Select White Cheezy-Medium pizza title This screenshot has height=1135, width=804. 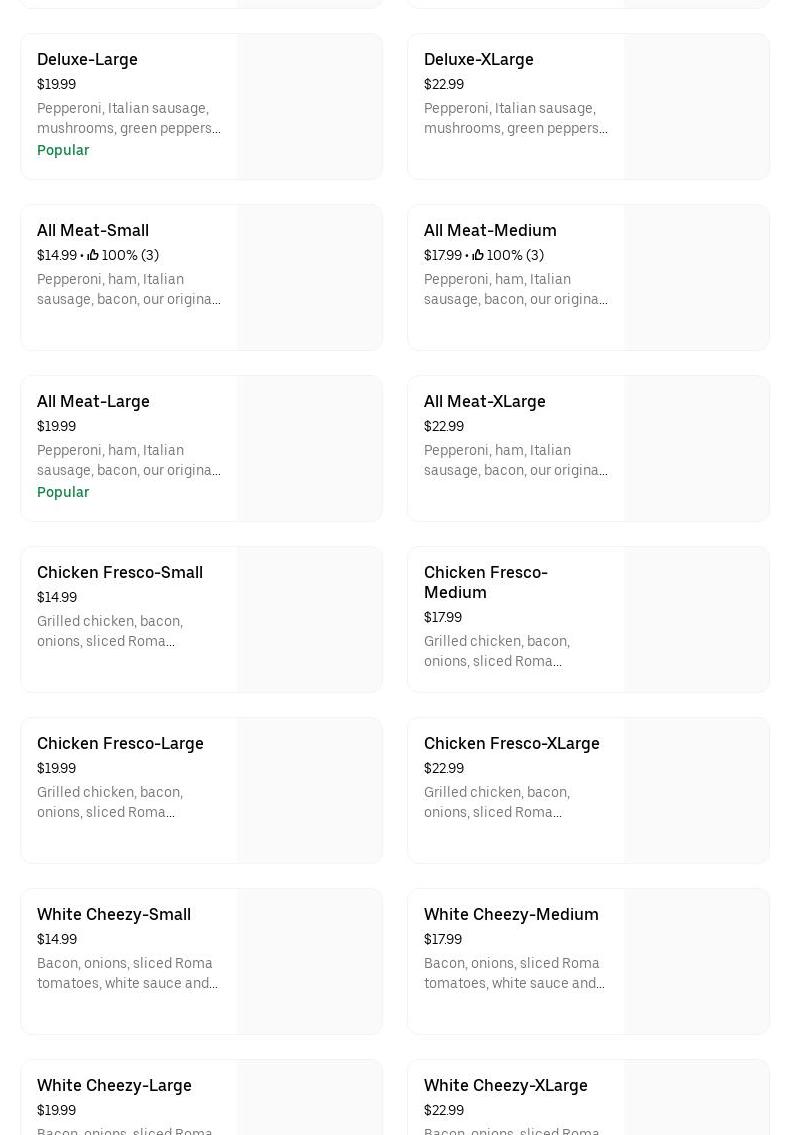coord(510,915)
